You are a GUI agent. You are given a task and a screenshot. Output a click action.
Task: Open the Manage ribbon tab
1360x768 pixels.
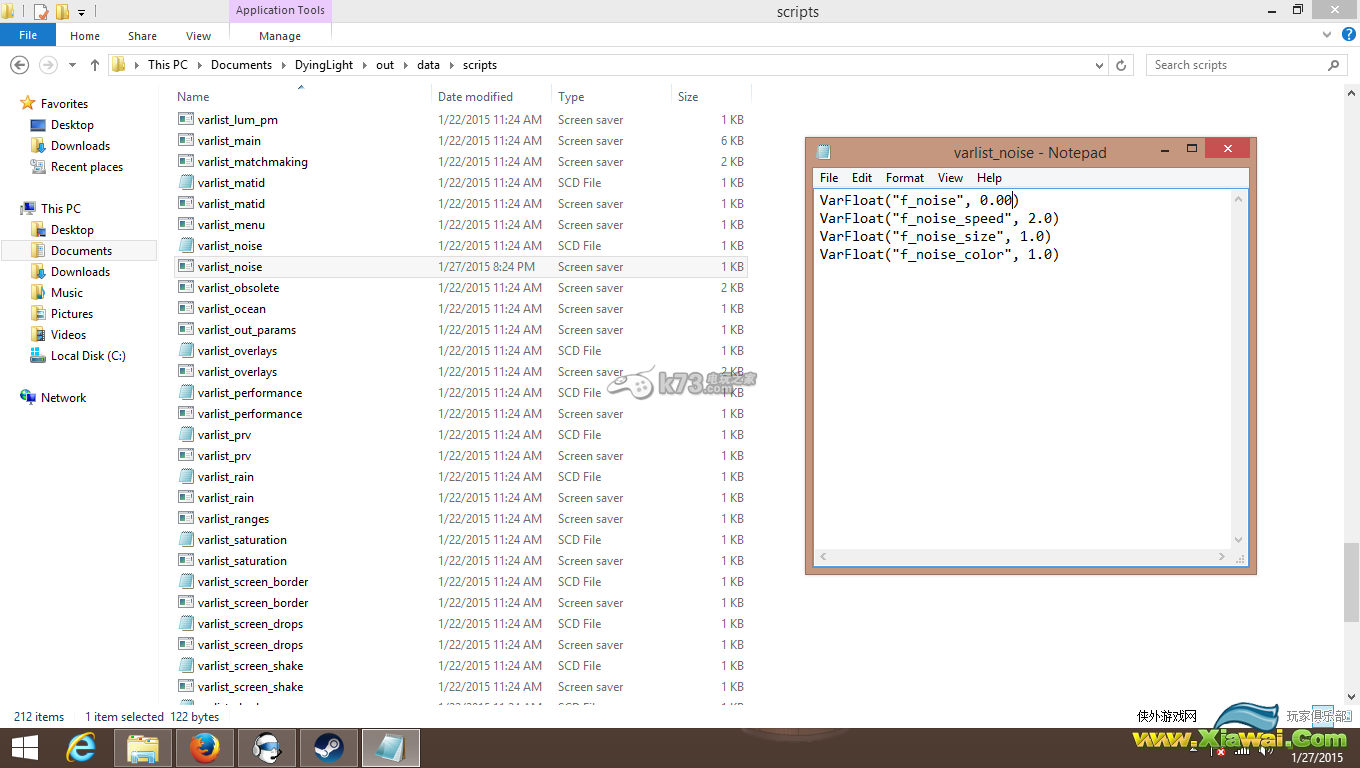click(x=280, y=36)
